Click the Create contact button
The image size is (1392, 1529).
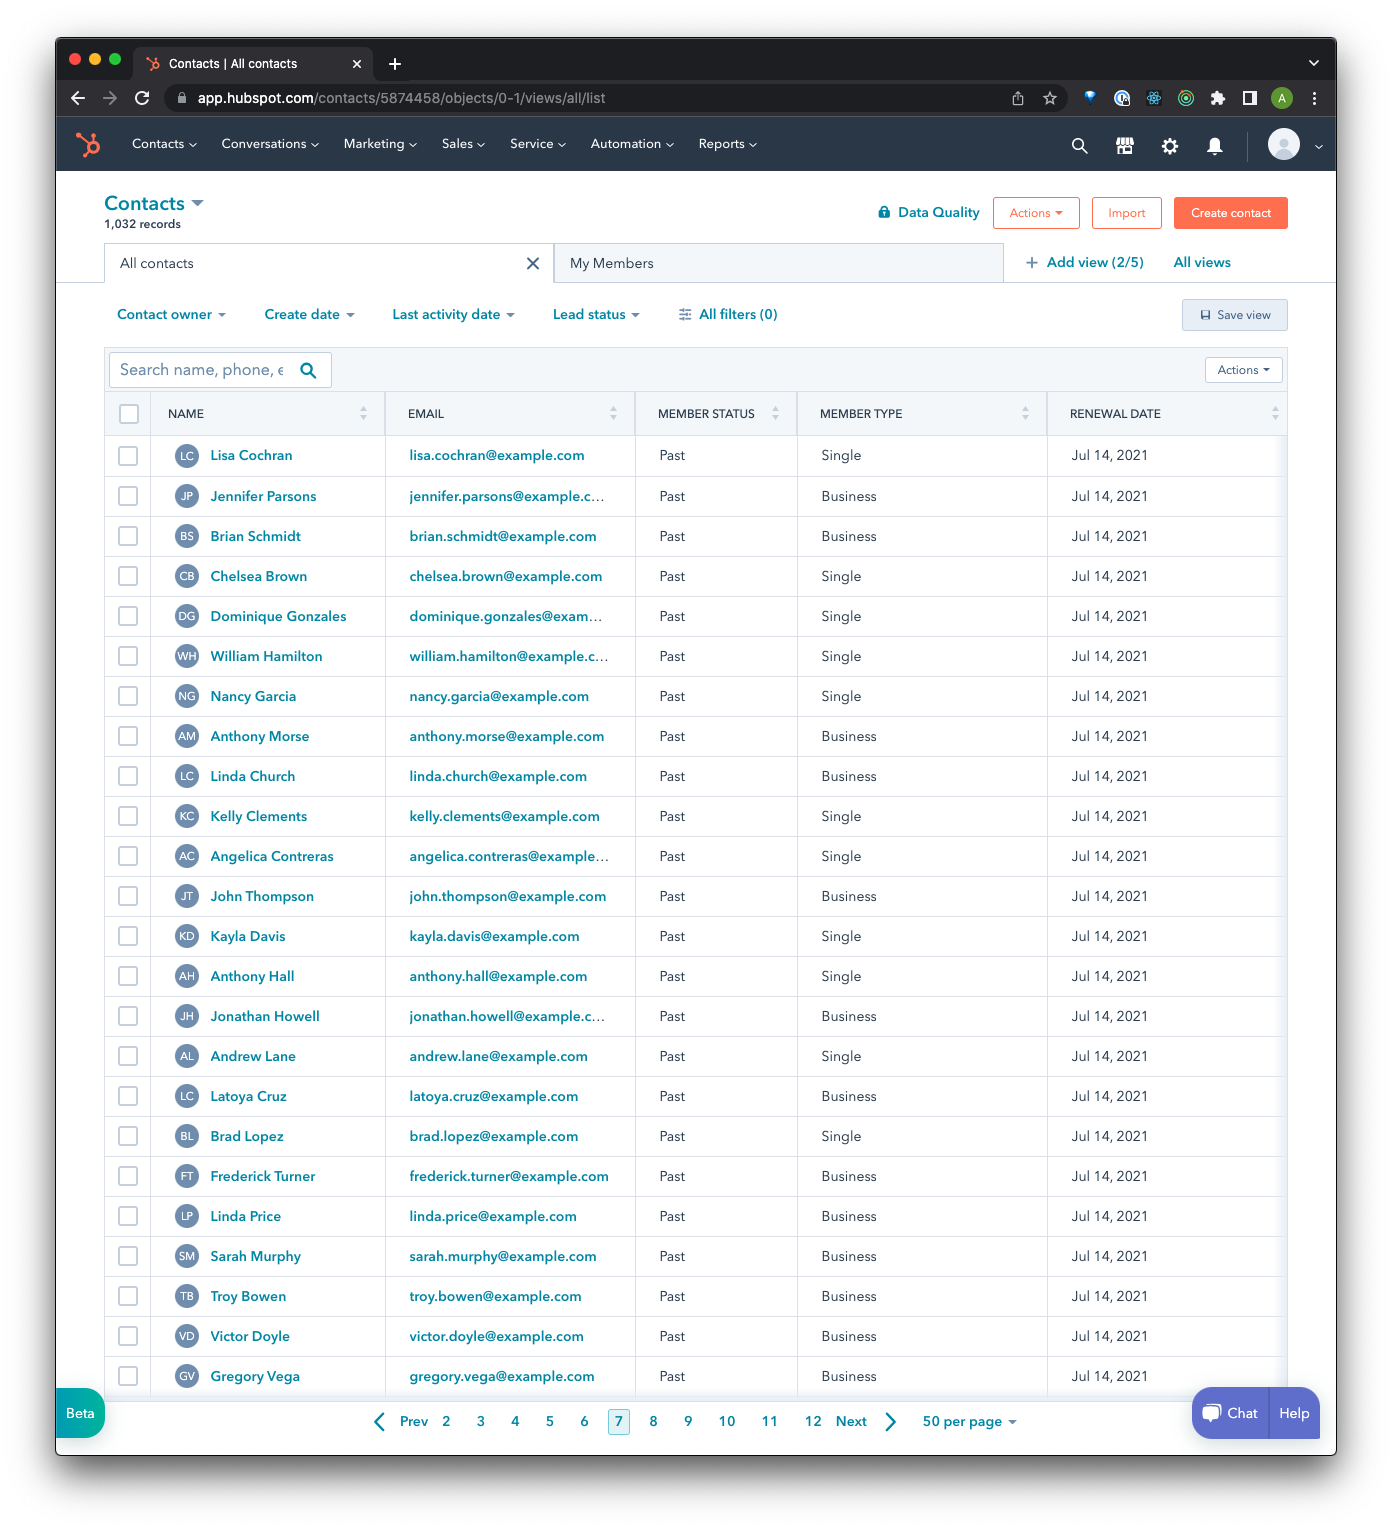click(1230, 212)
